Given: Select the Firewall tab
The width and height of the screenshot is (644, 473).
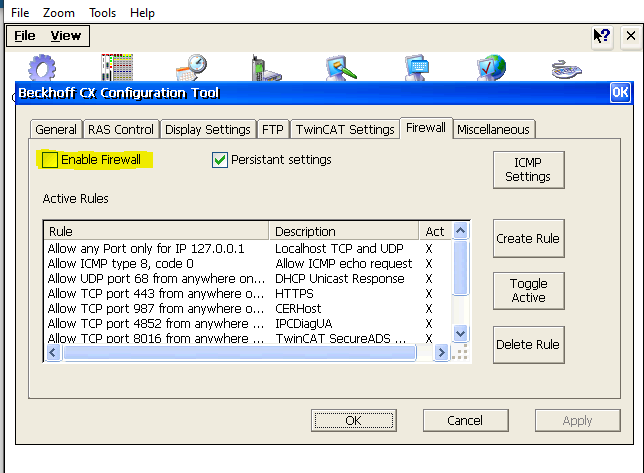Looking at the screenshot, I should click(426, 128).
